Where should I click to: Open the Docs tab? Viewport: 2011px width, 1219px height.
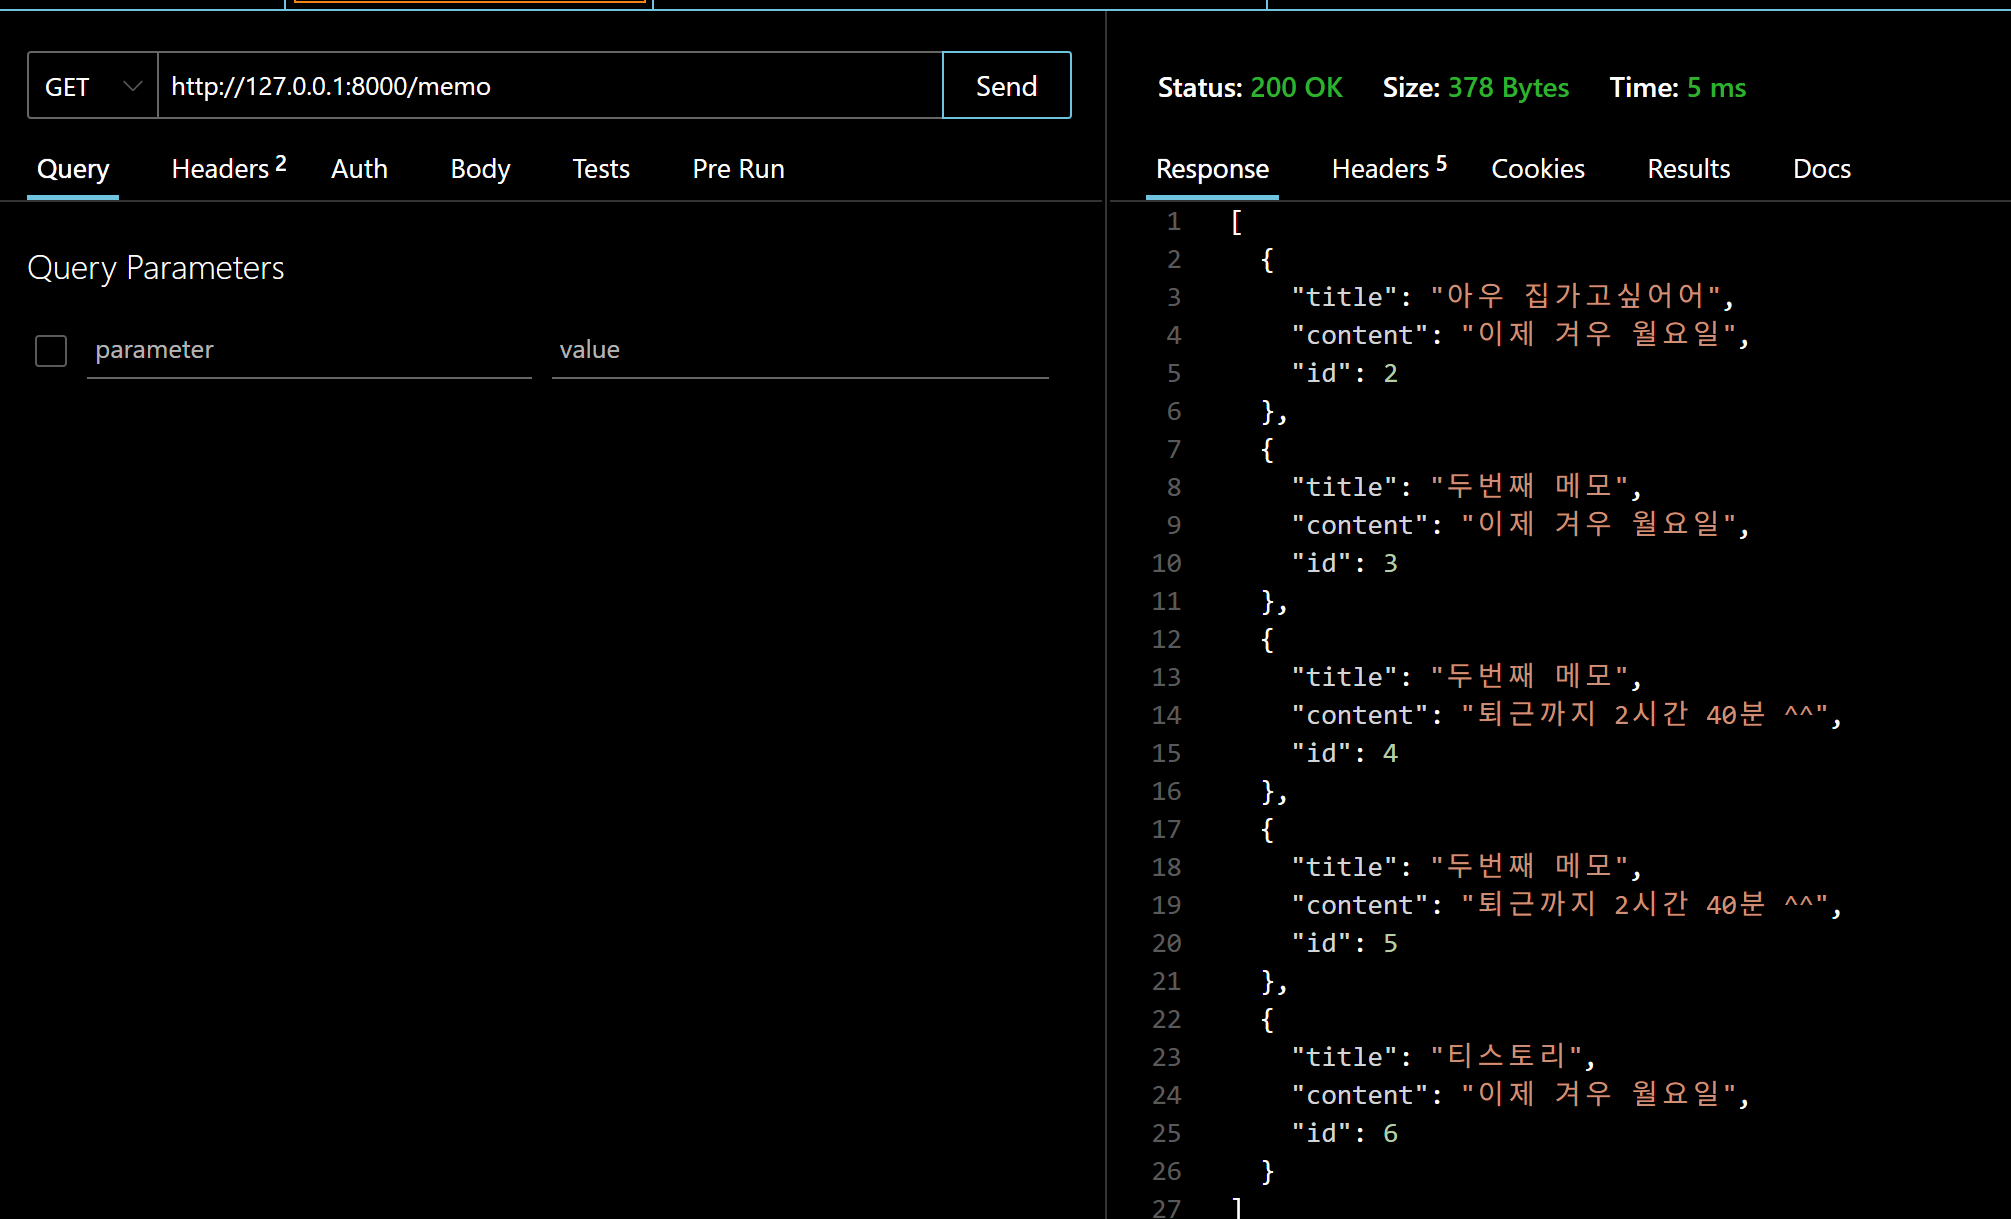tap(1821, 169)
